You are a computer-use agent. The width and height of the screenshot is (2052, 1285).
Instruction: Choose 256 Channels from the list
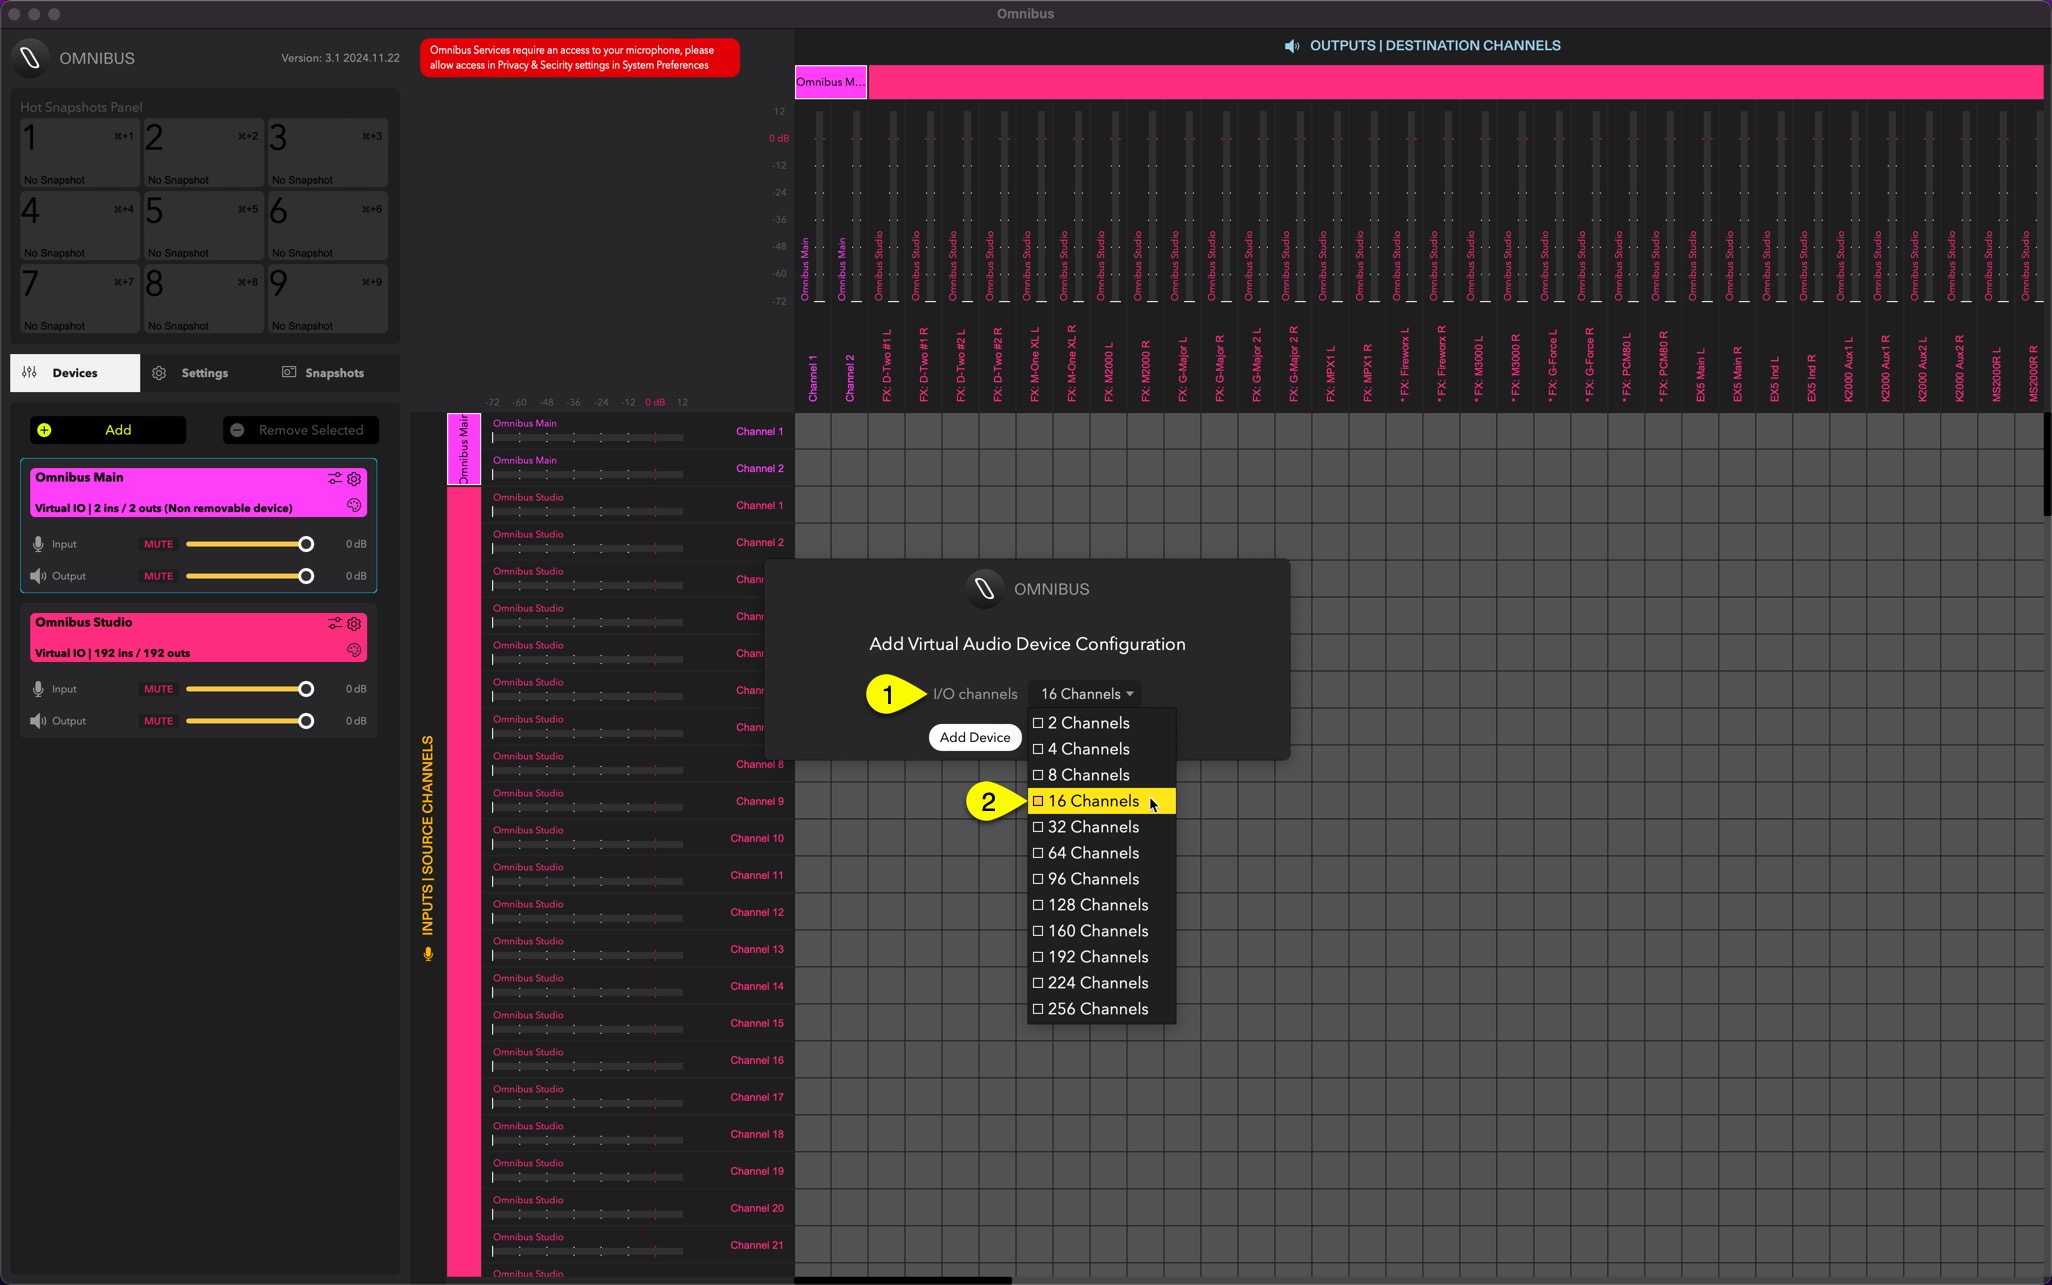point(1097,1009)
